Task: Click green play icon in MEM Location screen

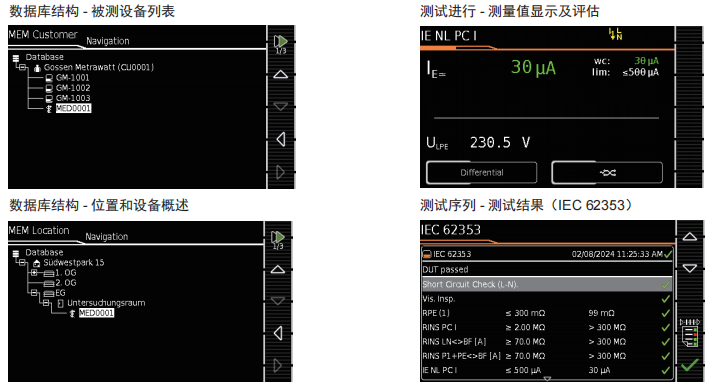Action: [x=278, y=238]
